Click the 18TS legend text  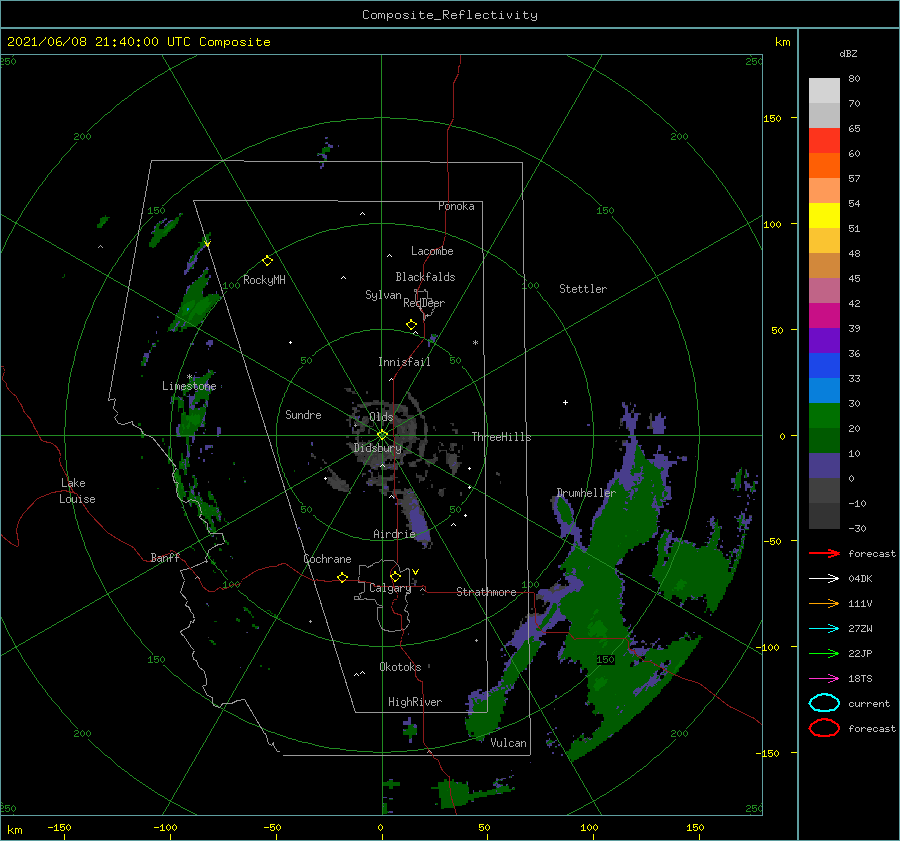[x=860, y=679]
